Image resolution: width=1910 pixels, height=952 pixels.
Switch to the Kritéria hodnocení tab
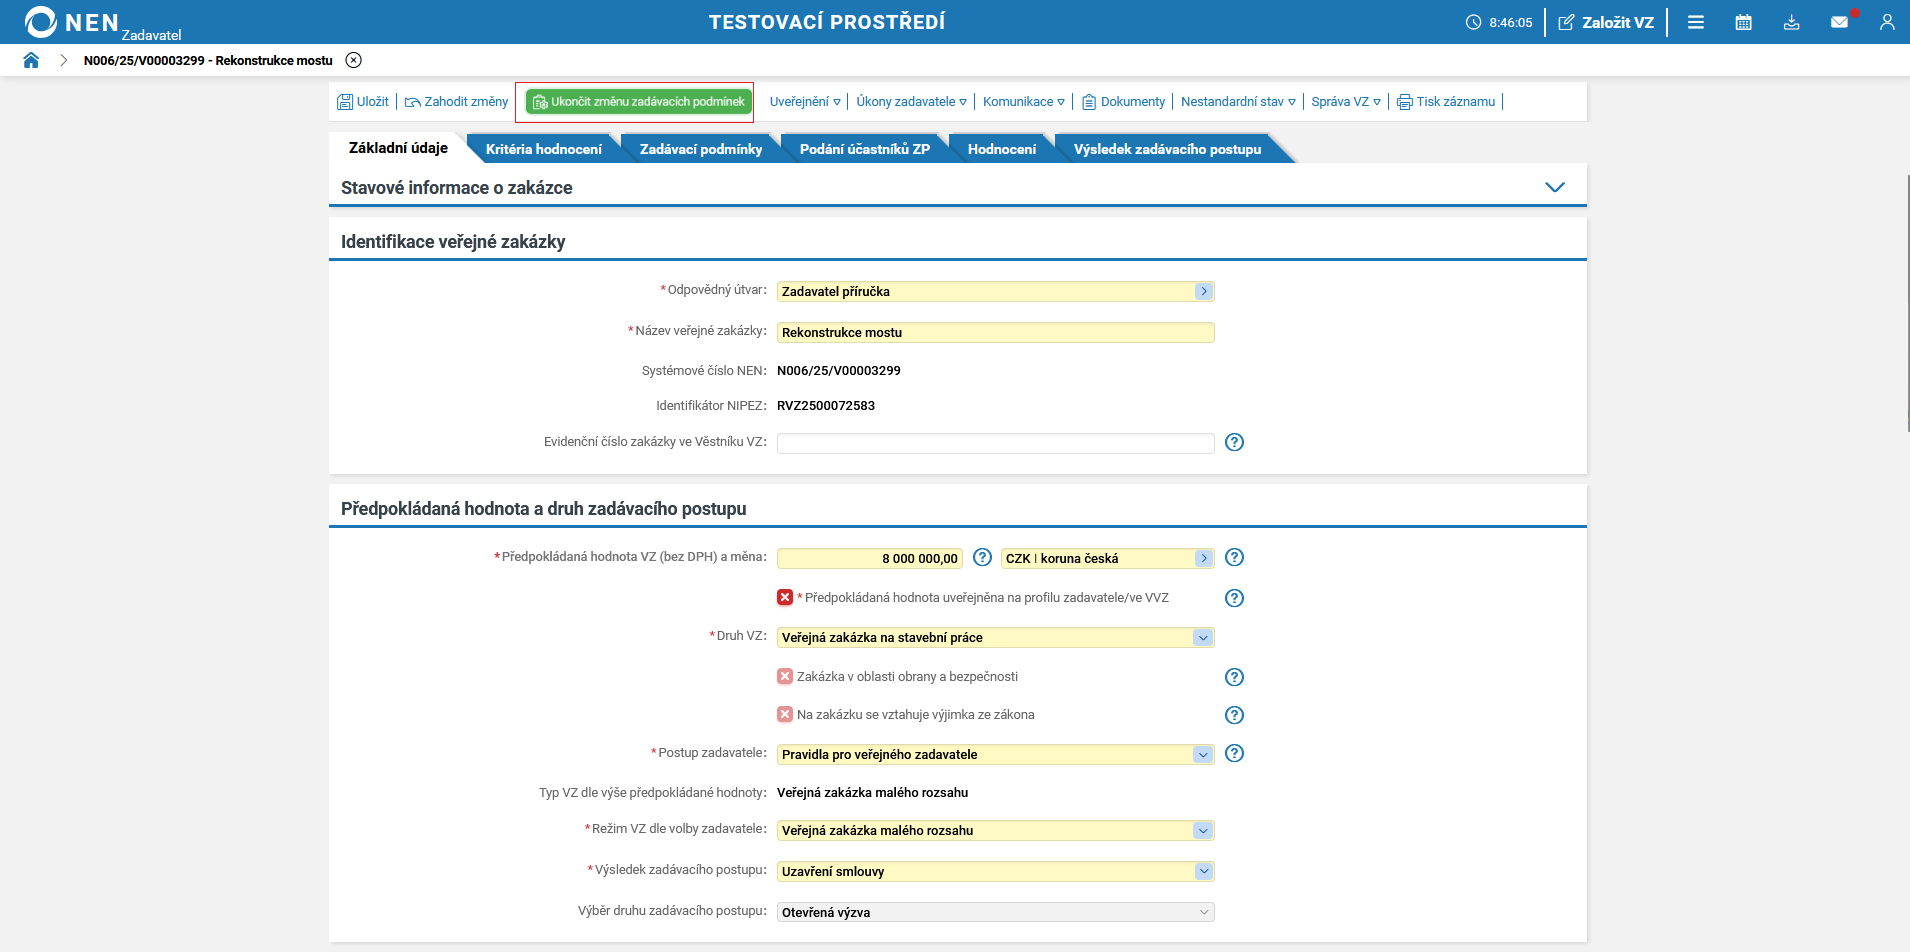[x=543, y=149]
